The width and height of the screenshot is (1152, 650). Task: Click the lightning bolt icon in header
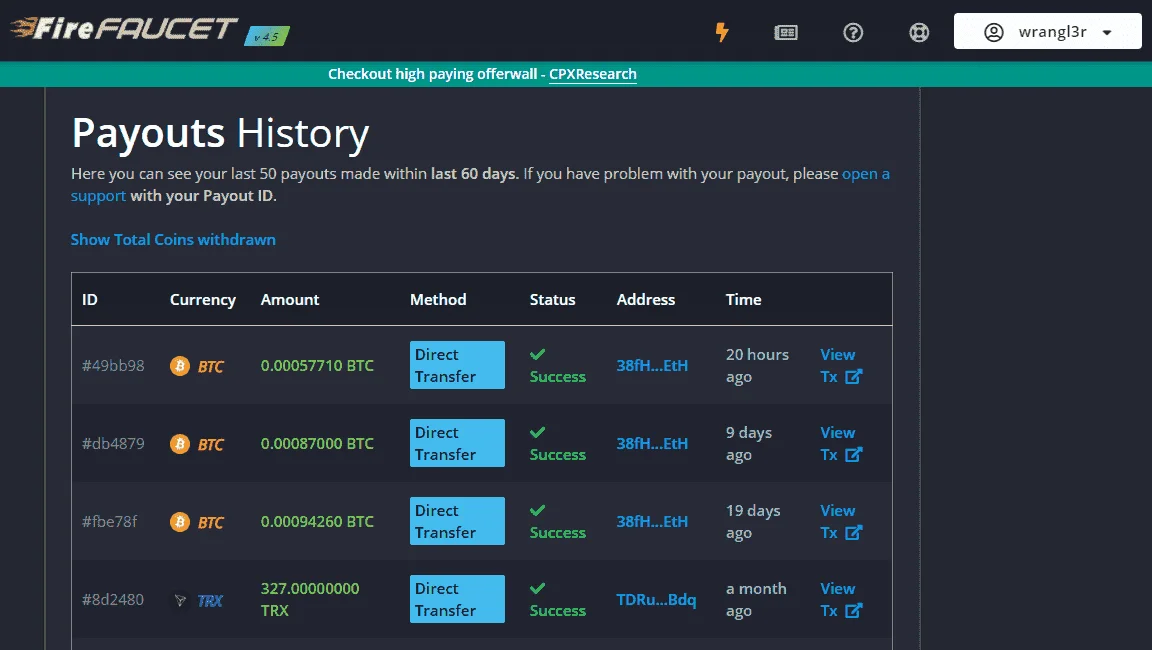(x=722, y=32)
